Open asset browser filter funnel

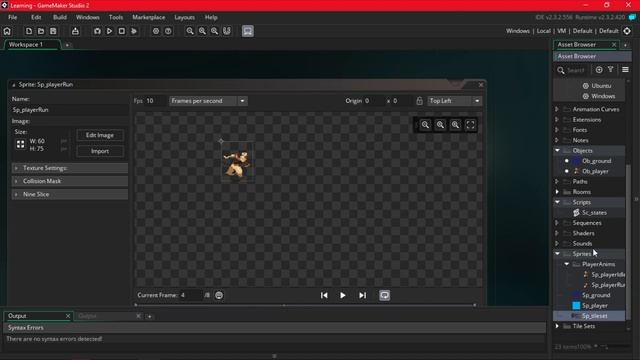pos(611,70)
